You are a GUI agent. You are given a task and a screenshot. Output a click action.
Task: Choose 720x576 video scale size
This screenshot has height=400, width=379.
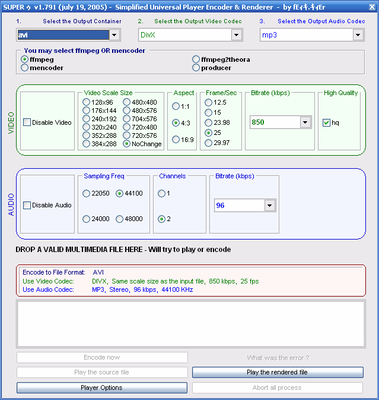[127, 135]
